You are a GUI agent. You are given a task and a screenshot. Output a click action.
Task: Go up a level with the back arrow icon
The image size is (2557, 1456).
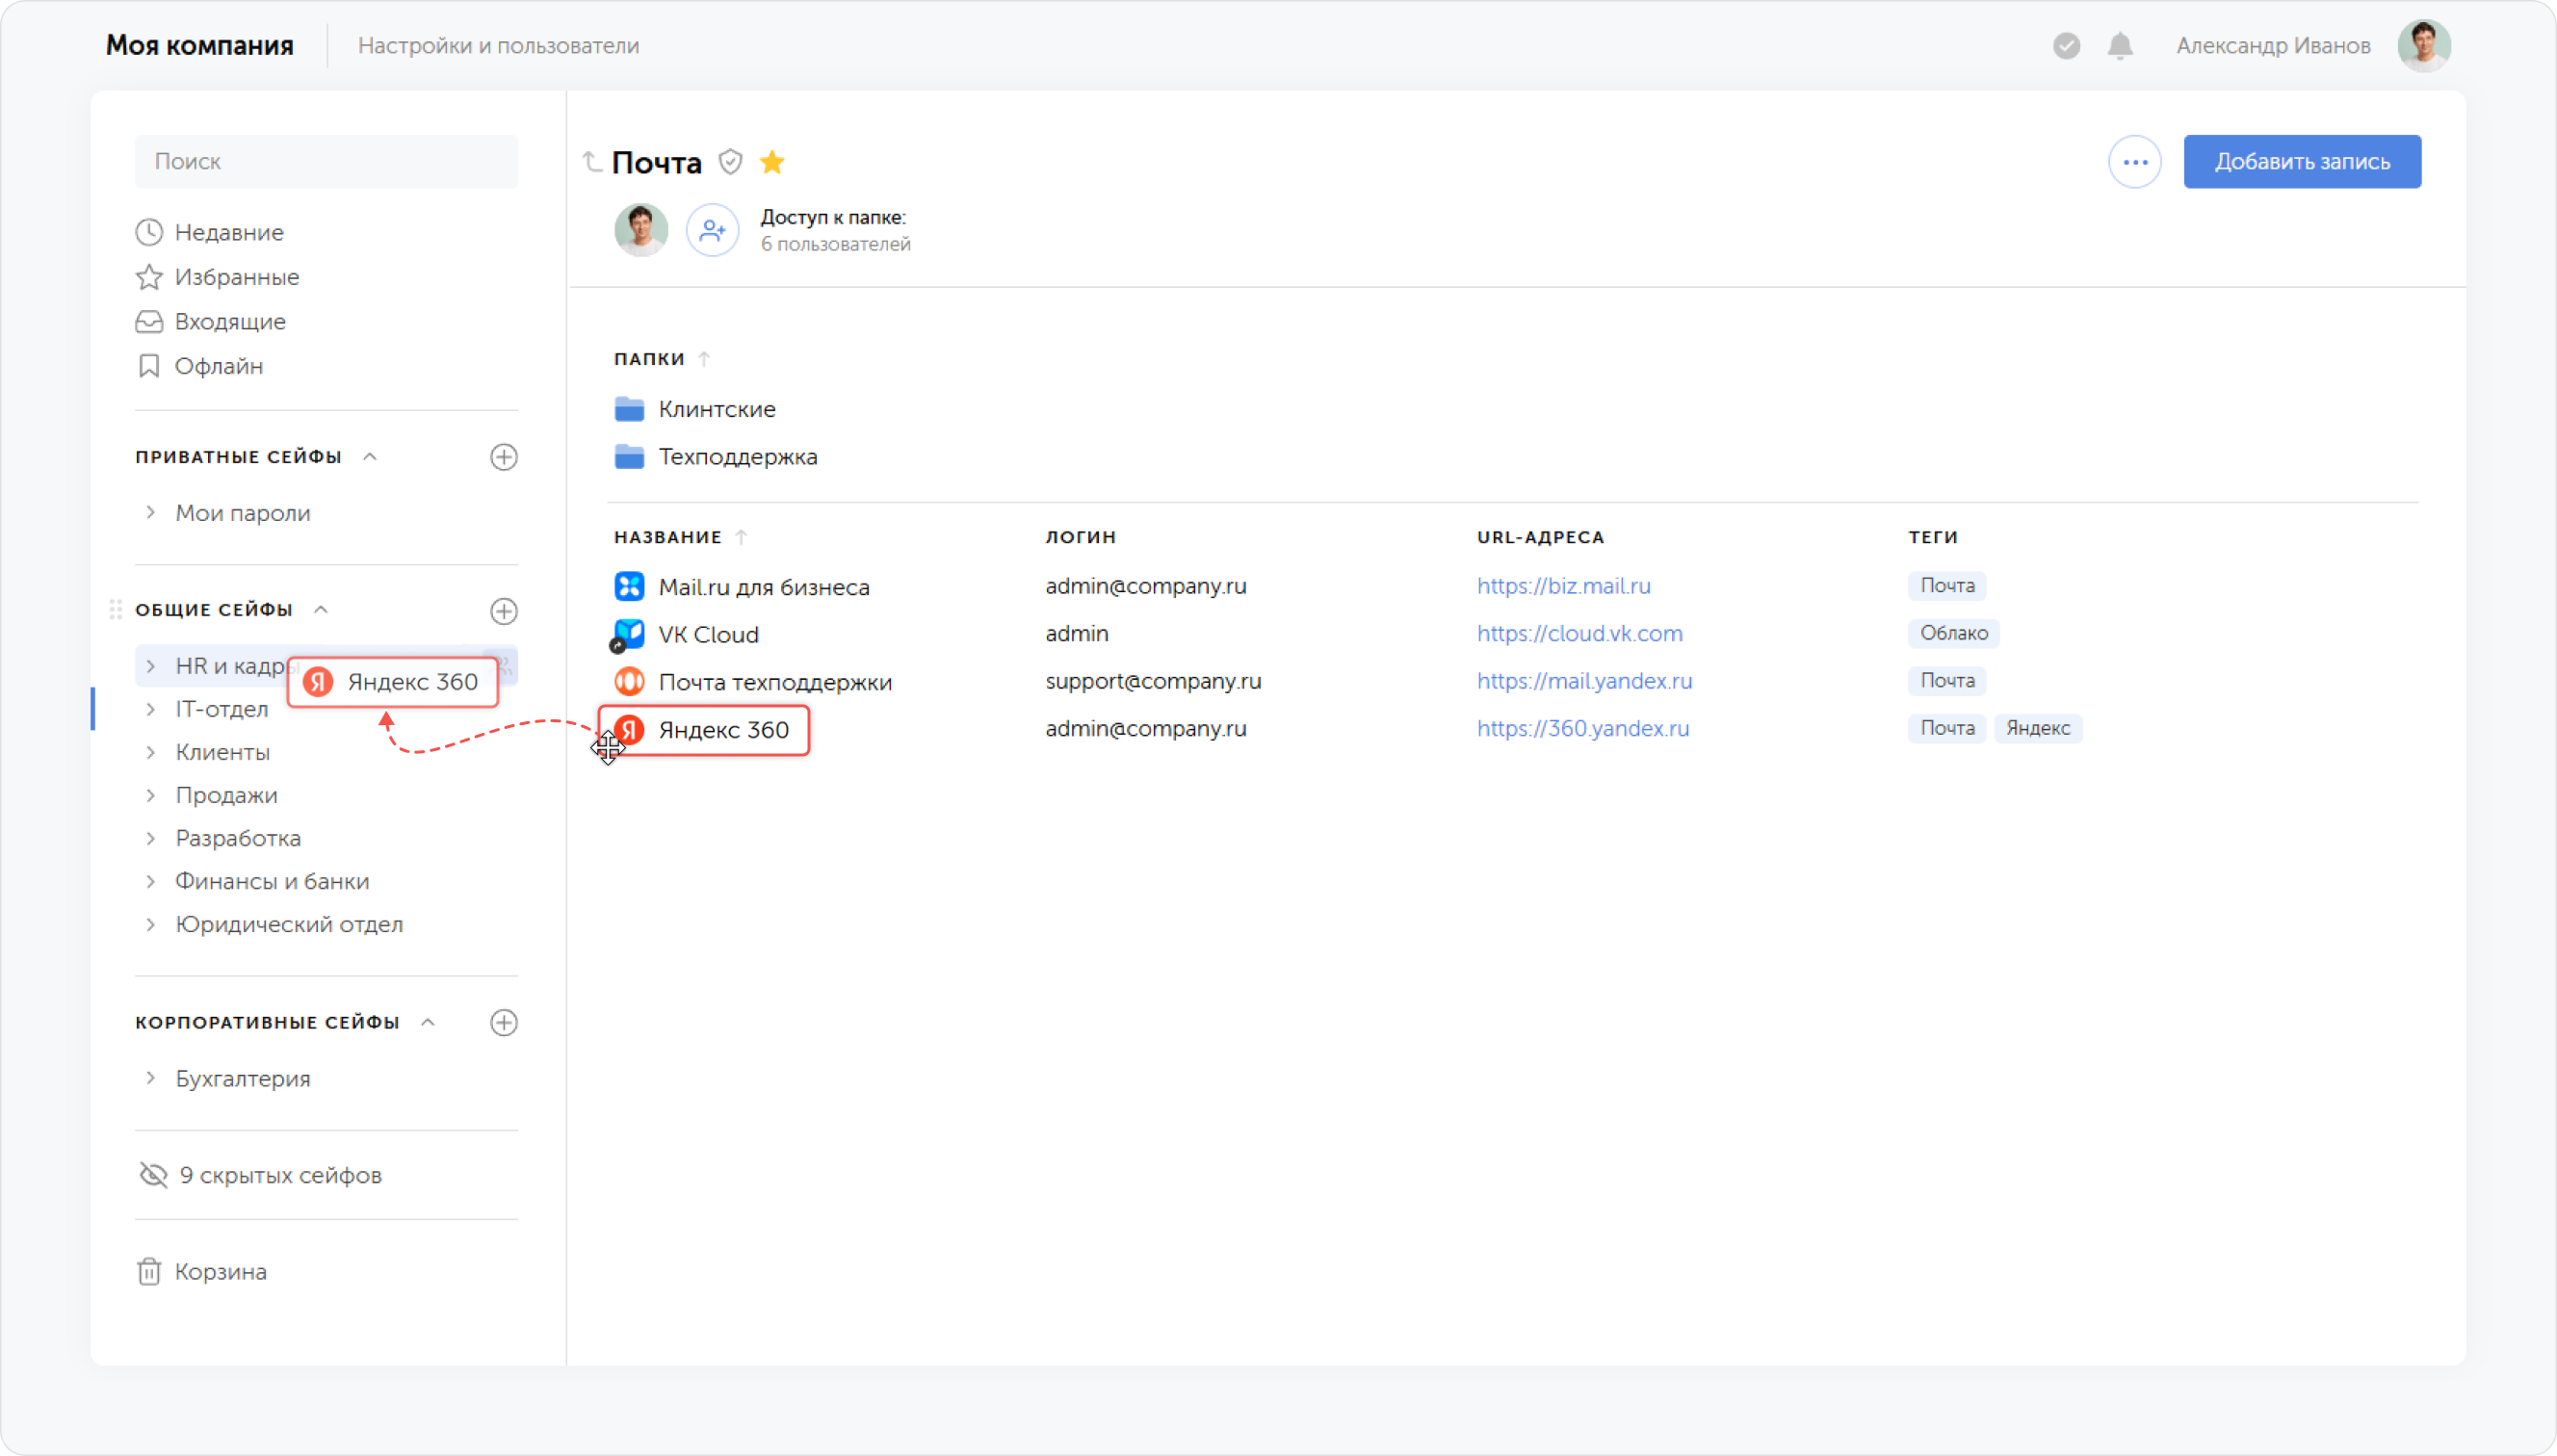click(592, 161)
